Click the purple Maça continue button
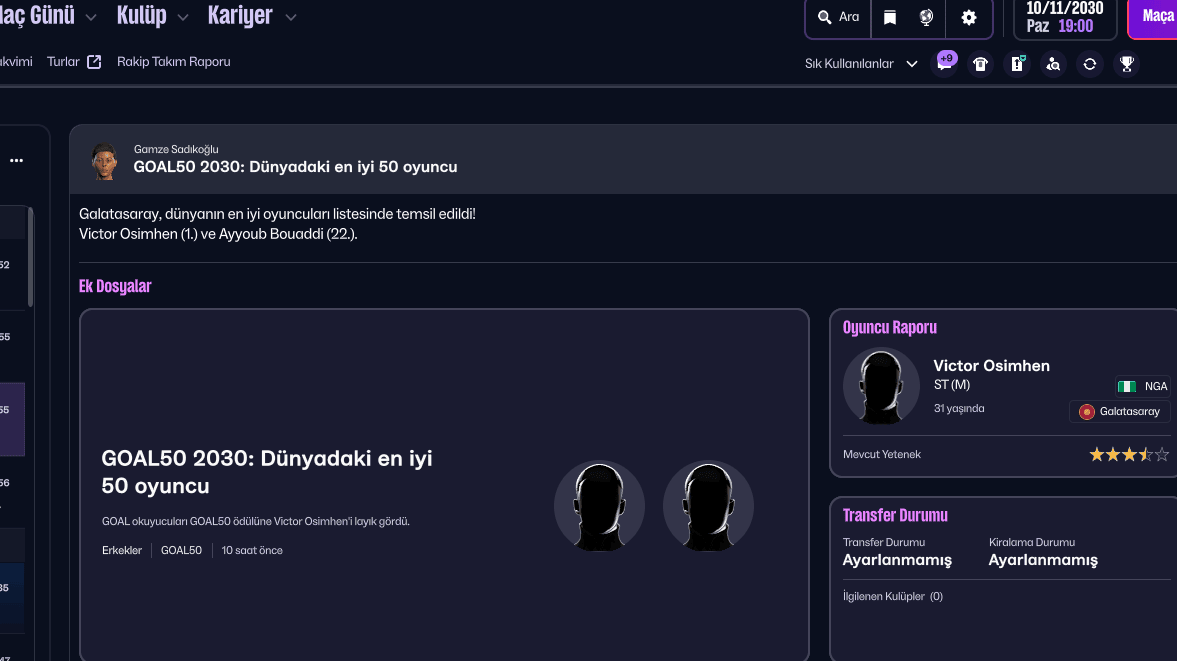 [x=1155, y=18]
